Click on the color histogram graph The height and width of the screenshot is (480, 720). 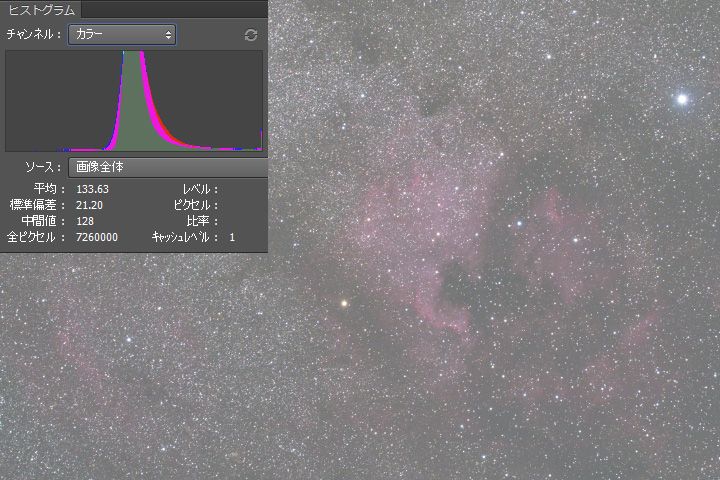tap(134, 101)
